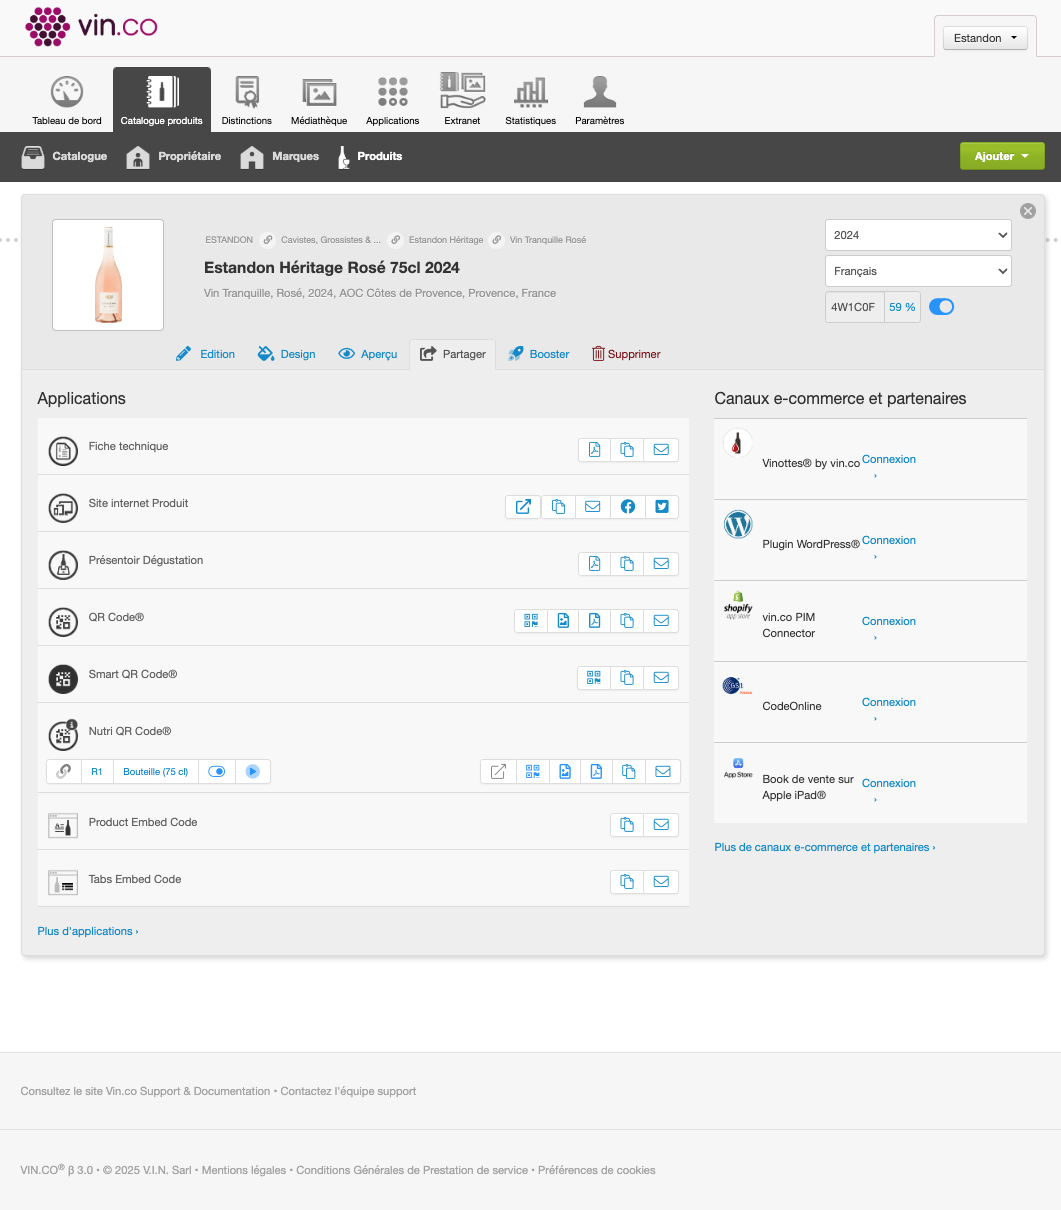This screenshot has width=1061, height=1210.
Task: Toggle the Nutri QR Code switch
Action: [217, 771]
